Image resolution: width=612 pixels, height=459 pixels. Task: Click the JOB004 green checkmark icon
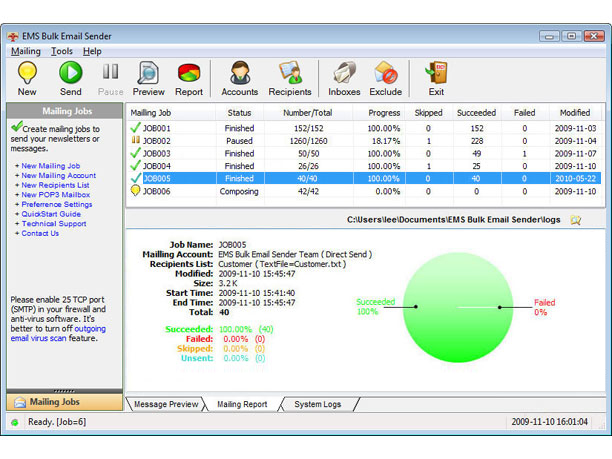tap(135, 165)
